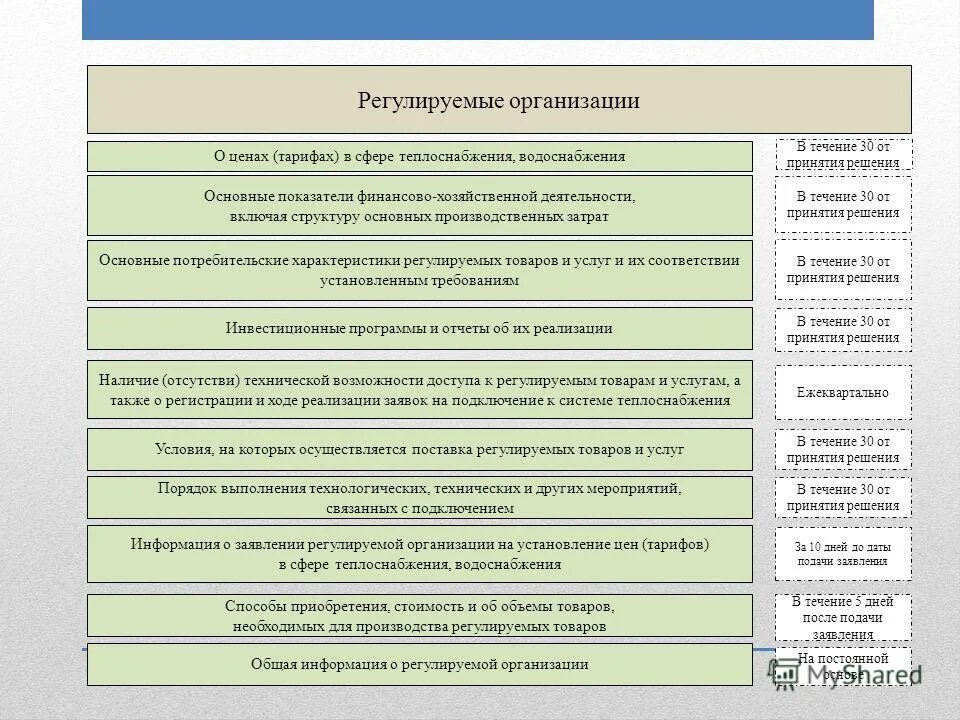Click topmost 'В течение 30 от принятия решения' box
The width and height of the screenshot is (960, 720).
845,153
